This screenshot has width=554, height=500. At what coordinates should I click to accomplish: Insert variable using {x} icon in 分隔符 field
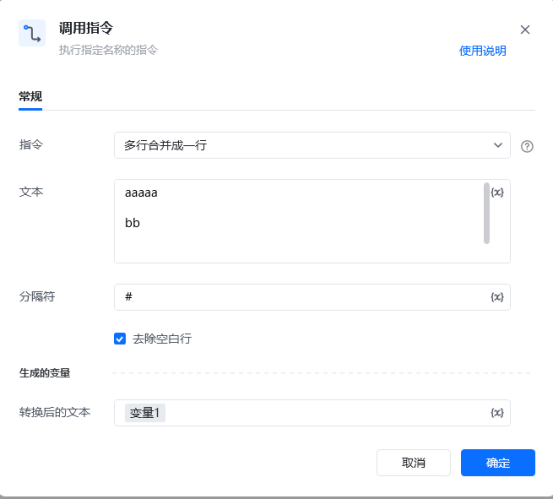click(x=497, y=297)
